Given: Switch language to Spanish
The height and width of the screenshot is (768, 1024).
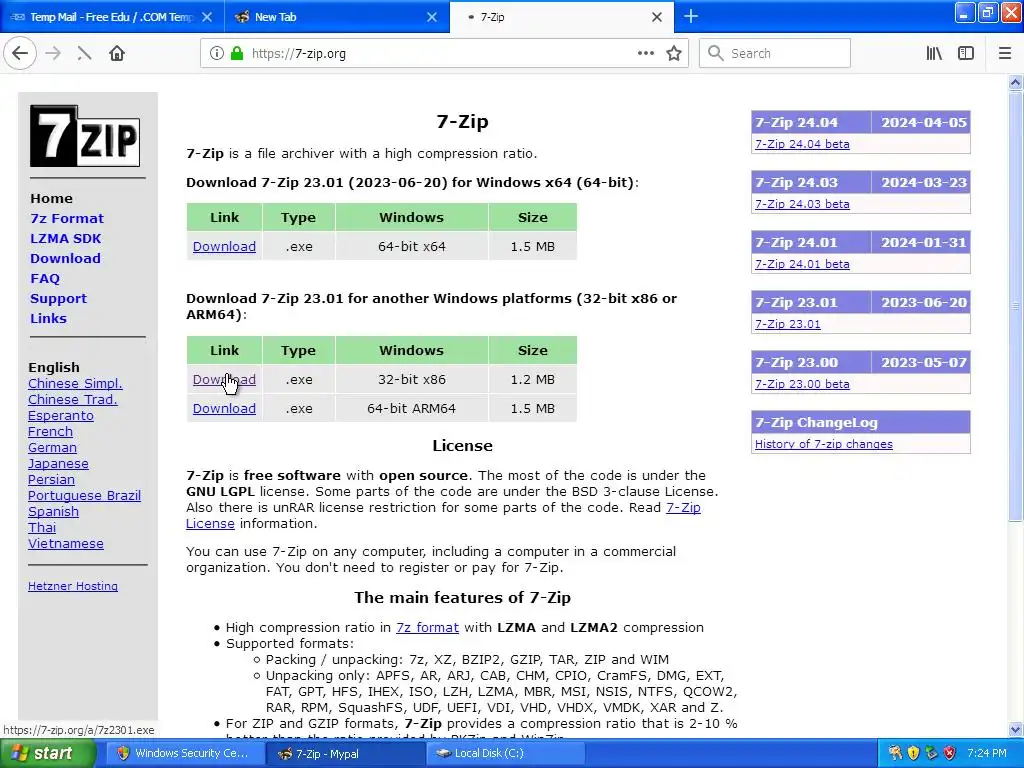Looking at the screenshot, I should coord(54,512).
